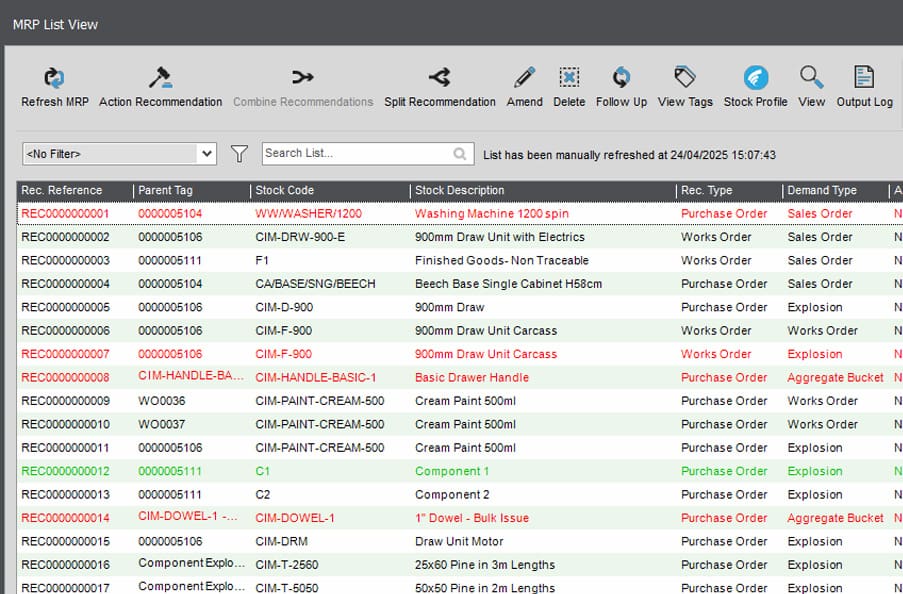903x594 pixels.
Task: Click the Component 2 description
Action: coord(452,495)
